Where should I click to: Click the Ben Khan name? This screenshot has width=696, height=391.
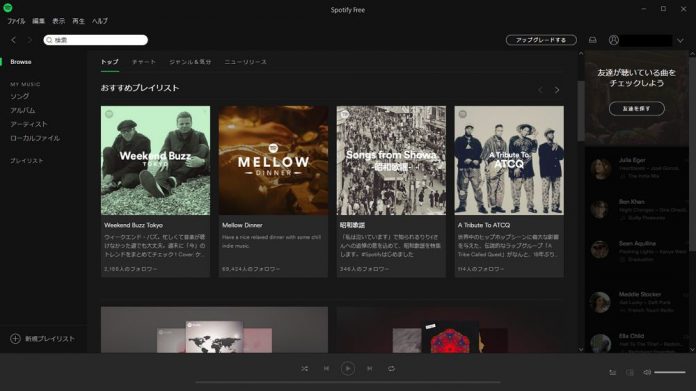point(632,201)
